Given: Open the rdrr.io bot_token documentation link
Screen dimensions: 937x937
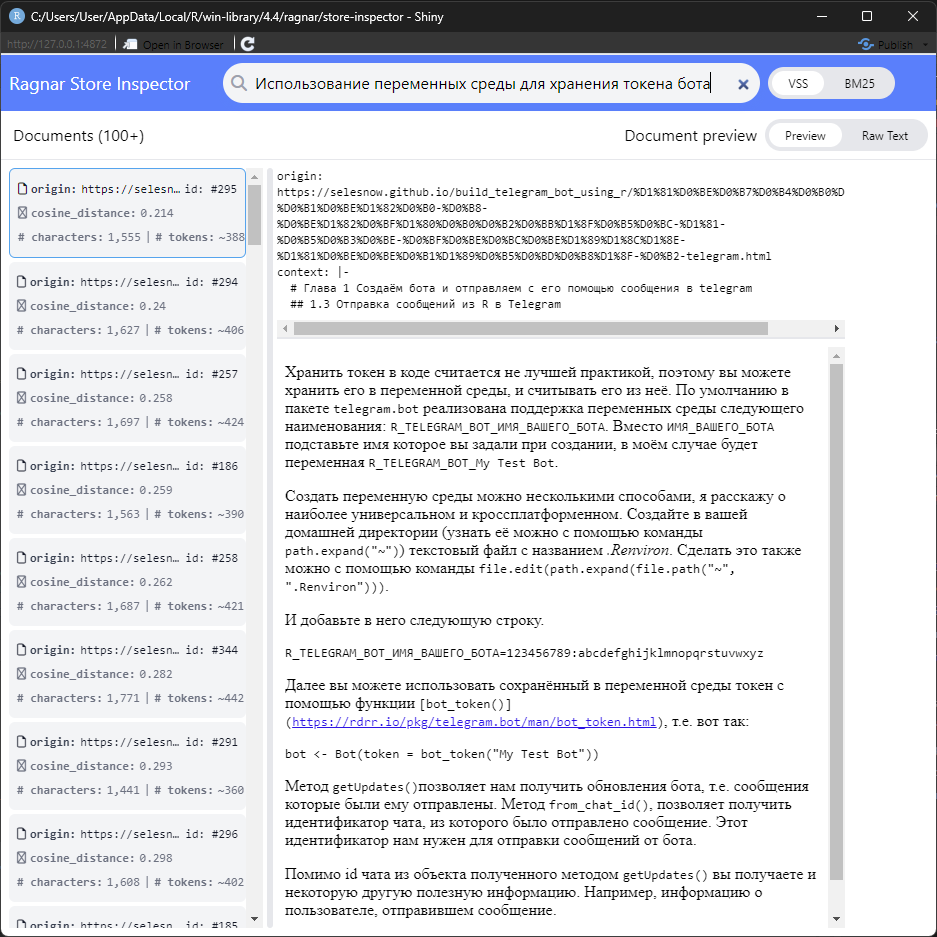Looking at the screenshot, I should (472, 721).
